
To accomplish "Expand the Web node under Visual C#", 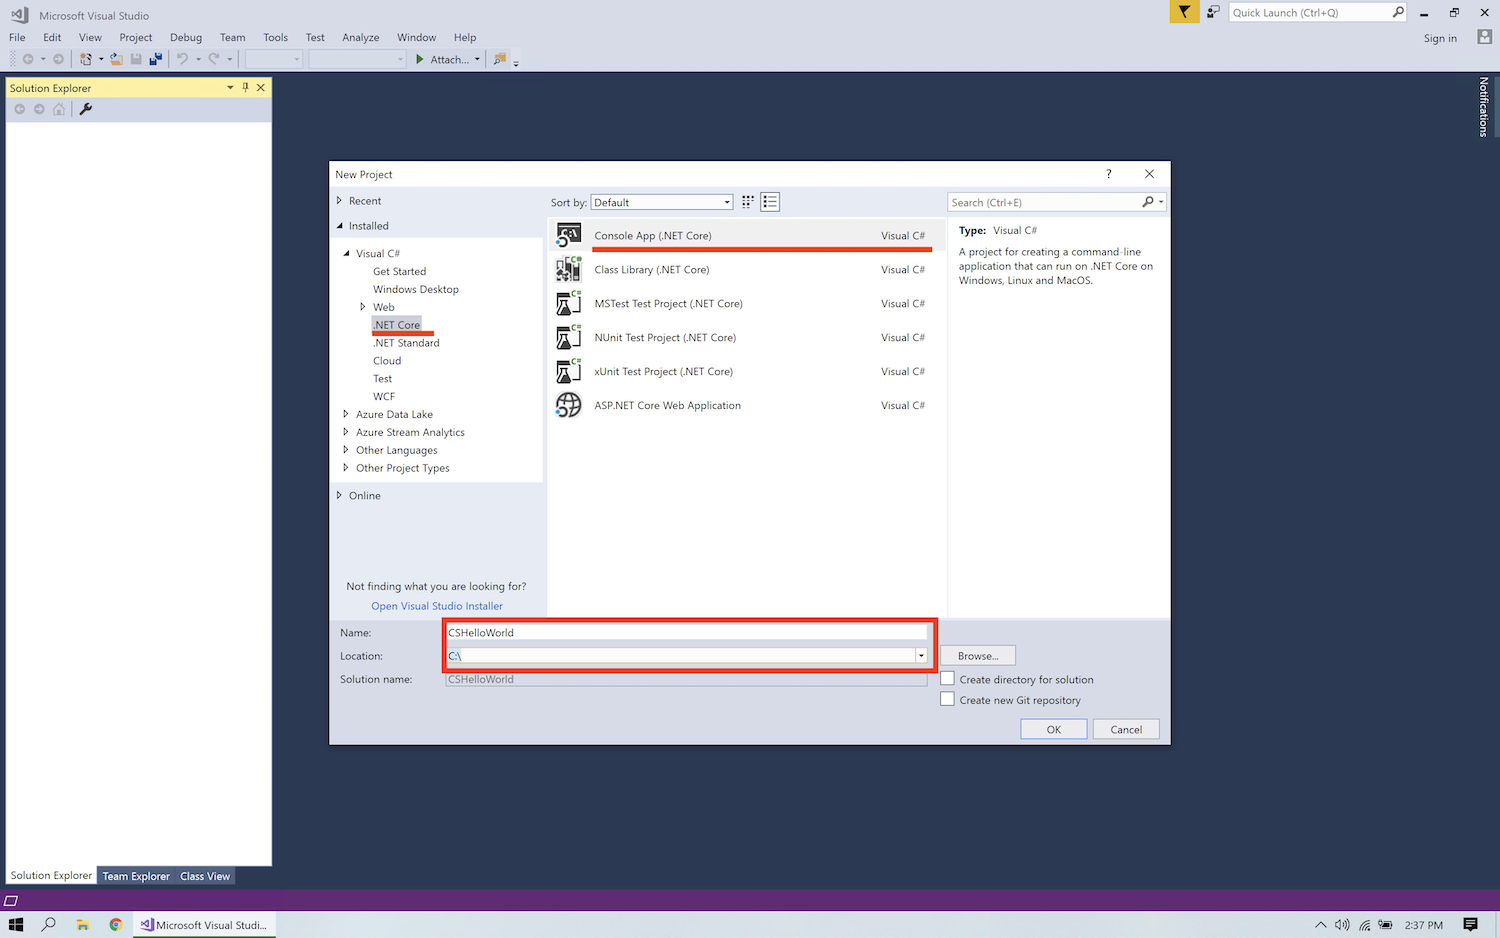I will [x=363, y=307].
